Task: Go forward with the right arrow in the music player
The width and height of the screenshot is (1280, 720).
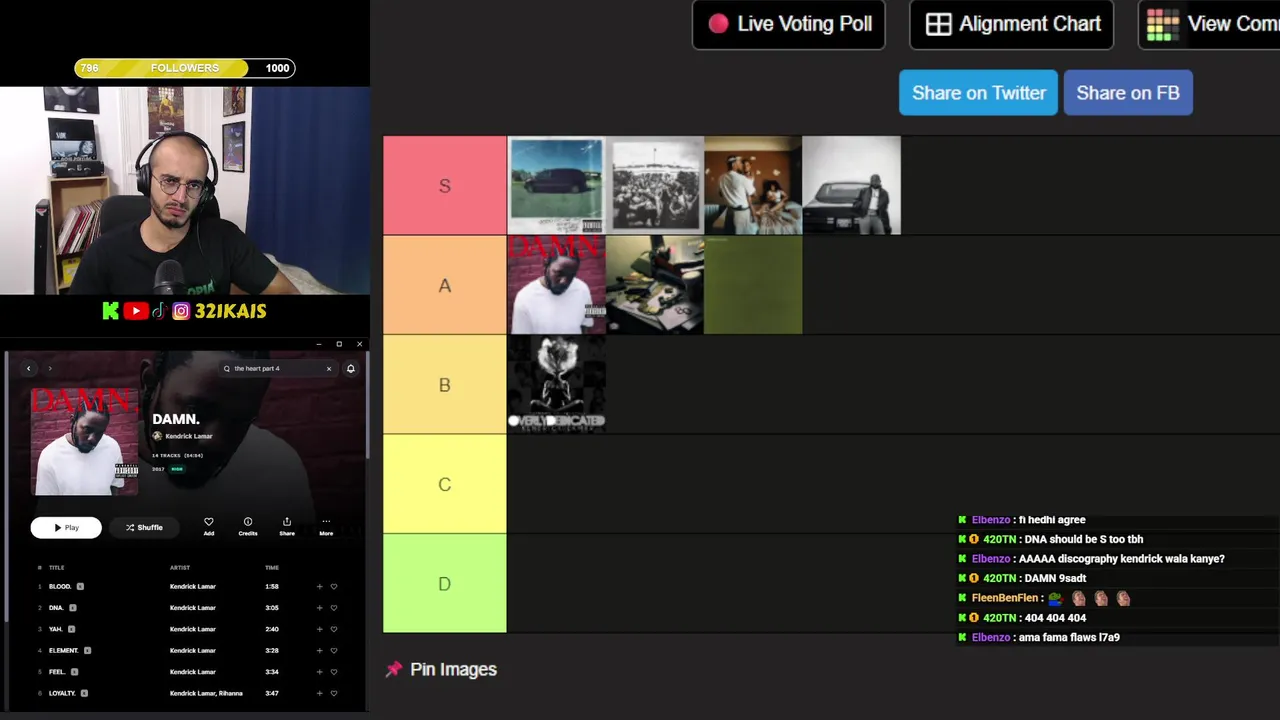Action: coord(50,369)
